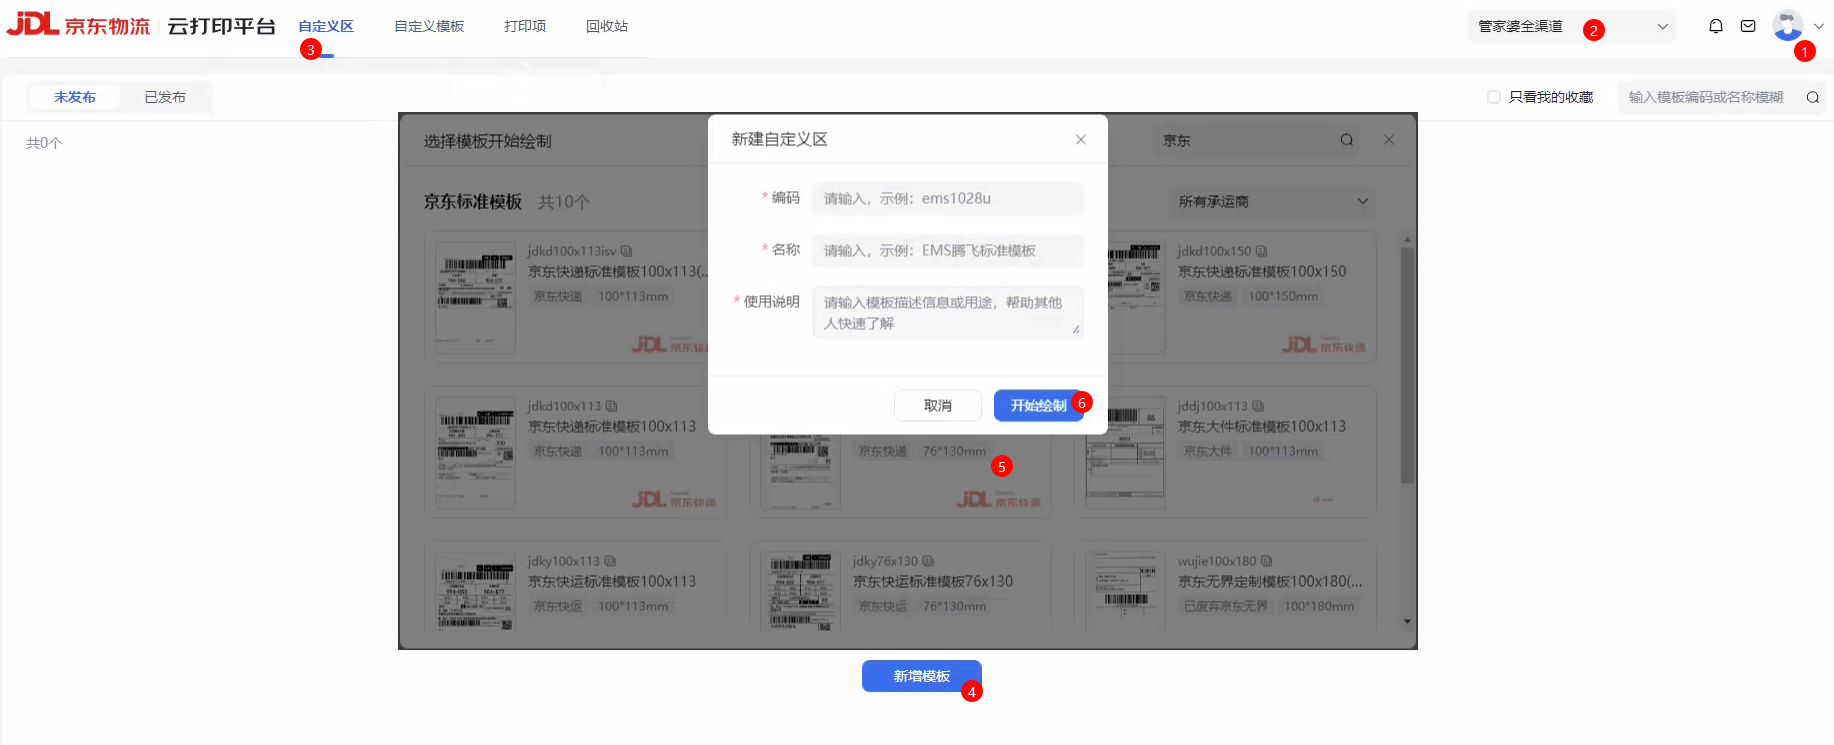Close the 选择模板开始绘制 dialog
The image size is (1834, 745).
point(1389,140)
